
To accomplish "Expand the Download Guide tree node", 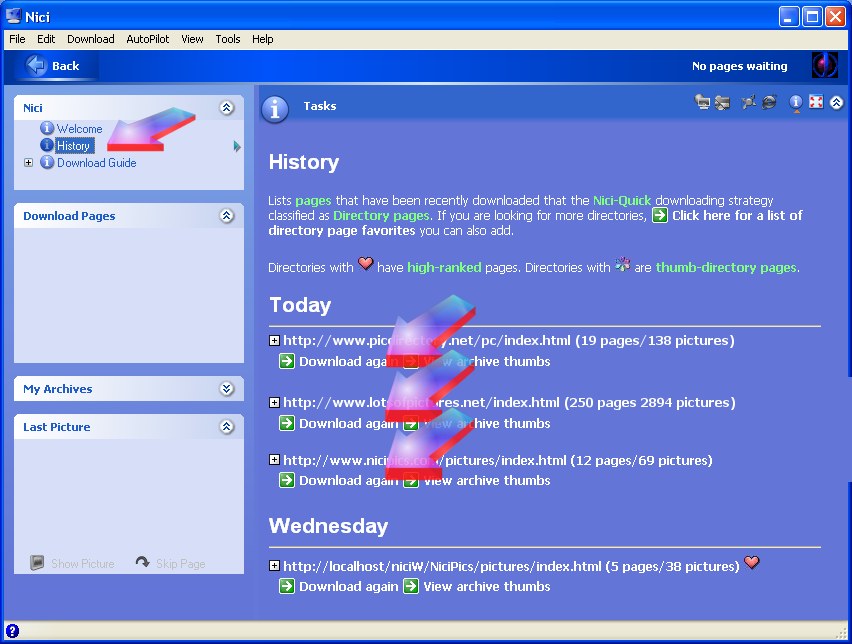I will coord(28,162).
